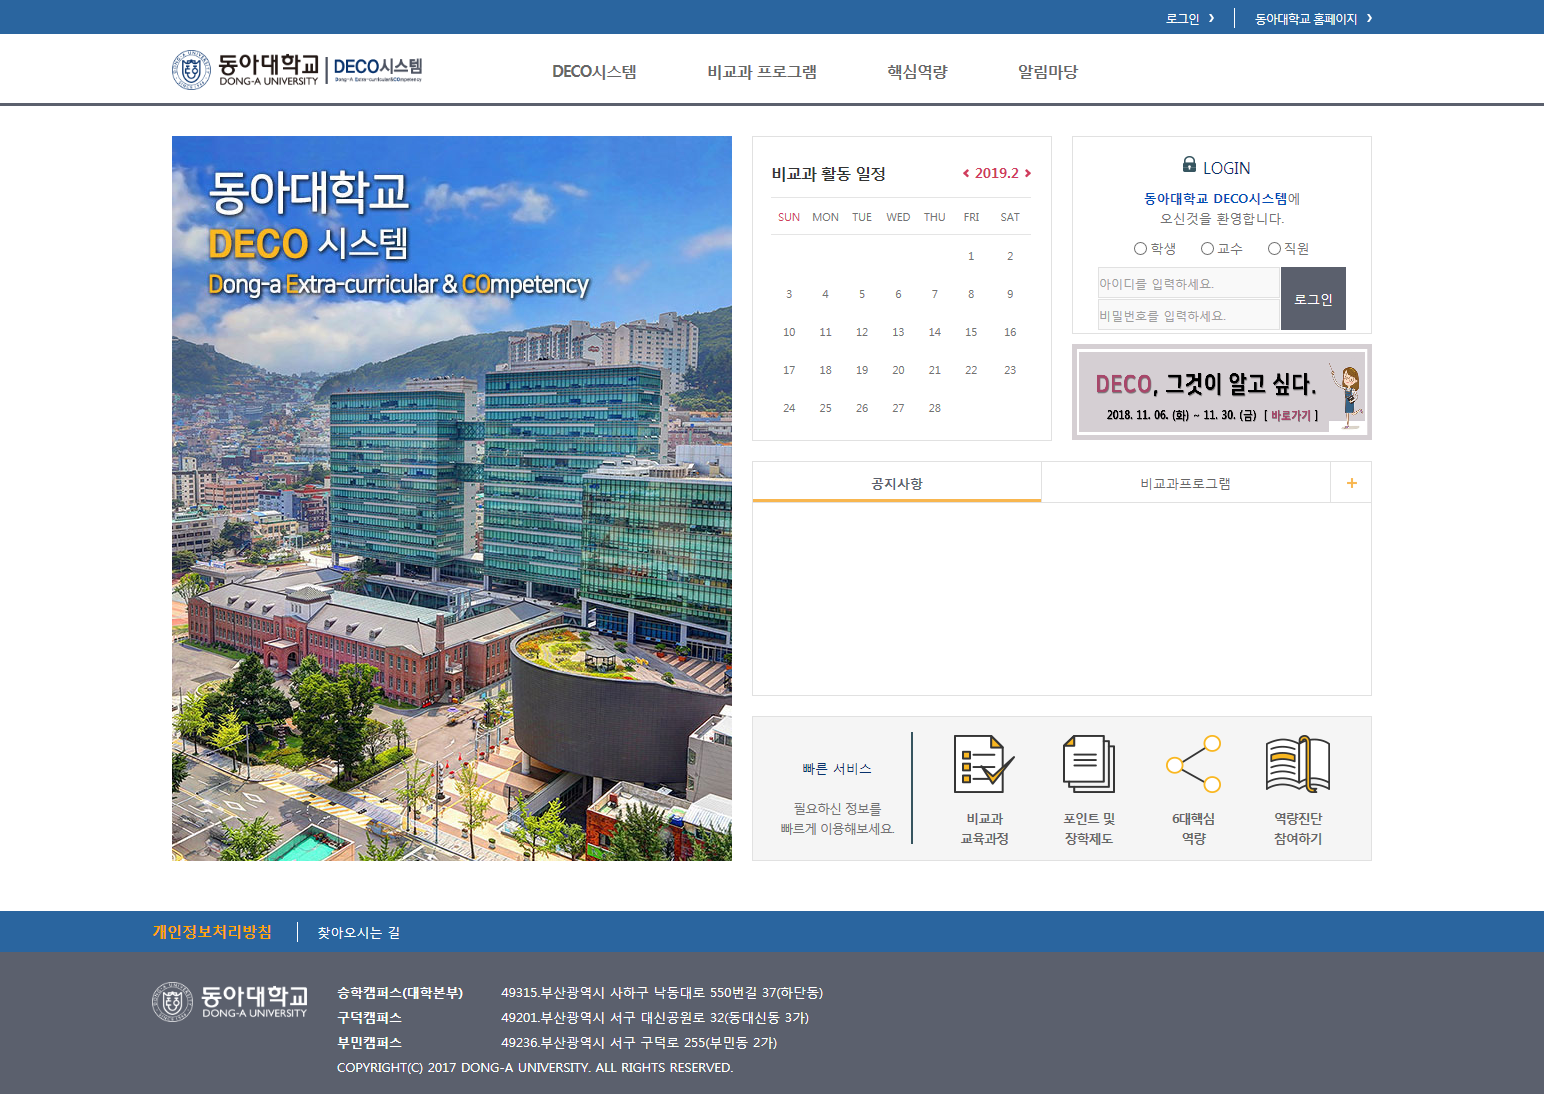This screenshot has height=1094, width=1544.
Task: Select the 교수 radio button
Action: 1207,249
